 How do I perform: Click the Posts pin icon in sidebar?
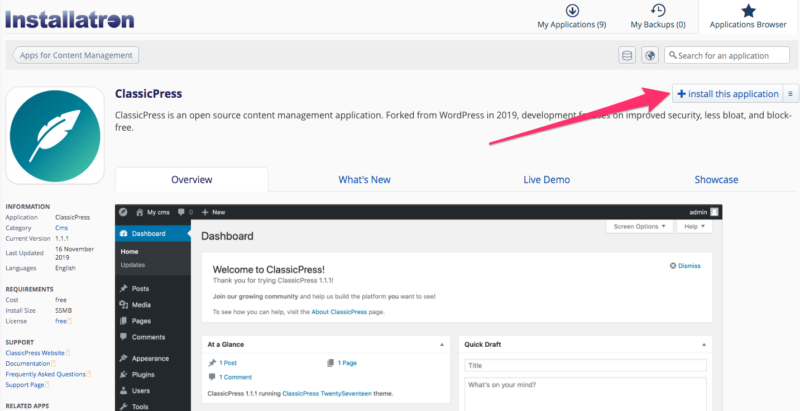(123, 289)
